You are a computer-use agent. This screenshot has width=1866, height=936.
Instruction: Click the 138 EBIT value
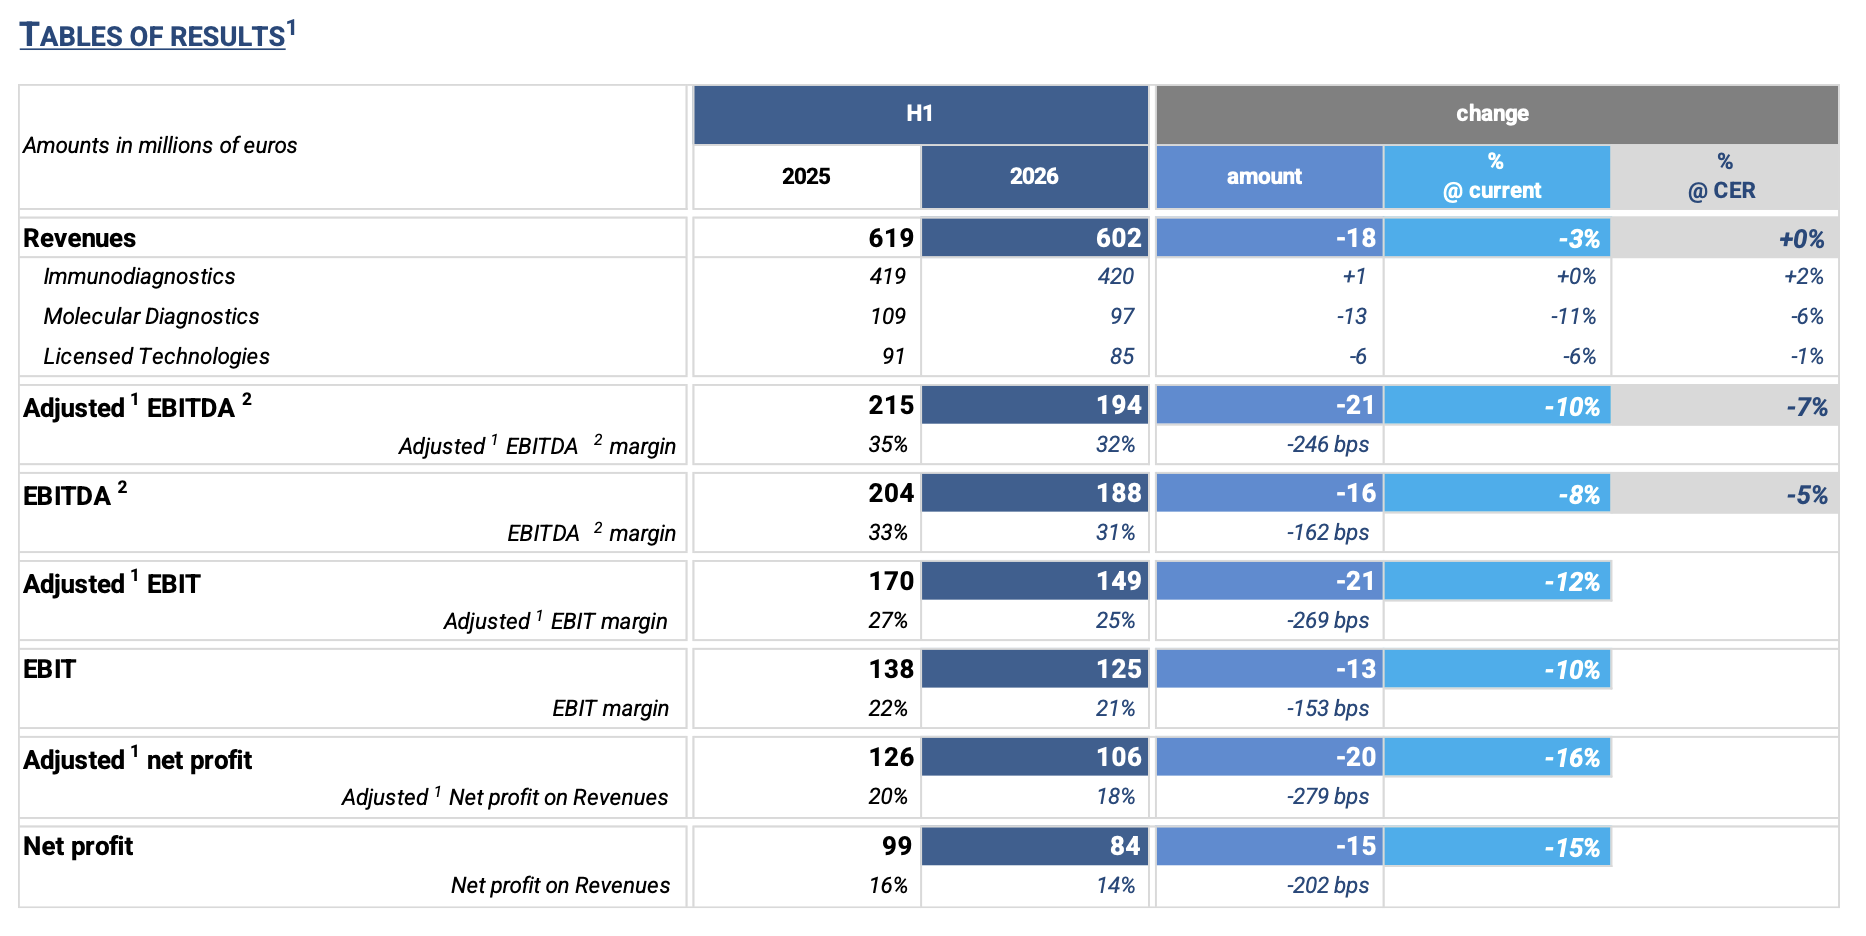(x=891, y=669)
